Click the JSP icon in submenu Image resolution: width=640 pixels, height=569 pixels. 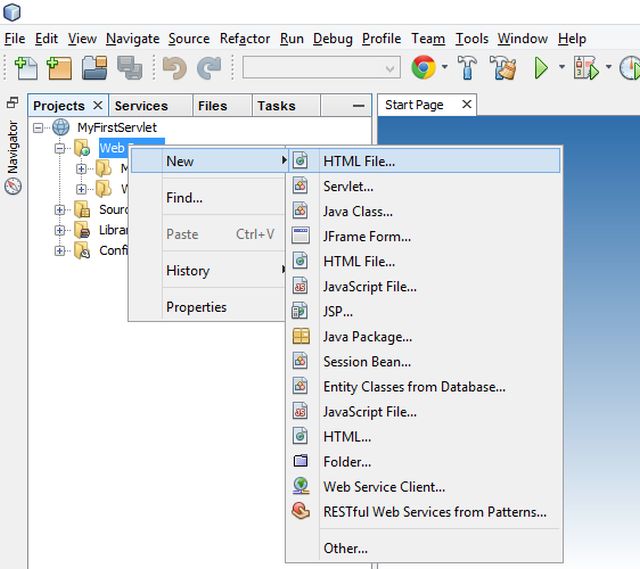300,311
